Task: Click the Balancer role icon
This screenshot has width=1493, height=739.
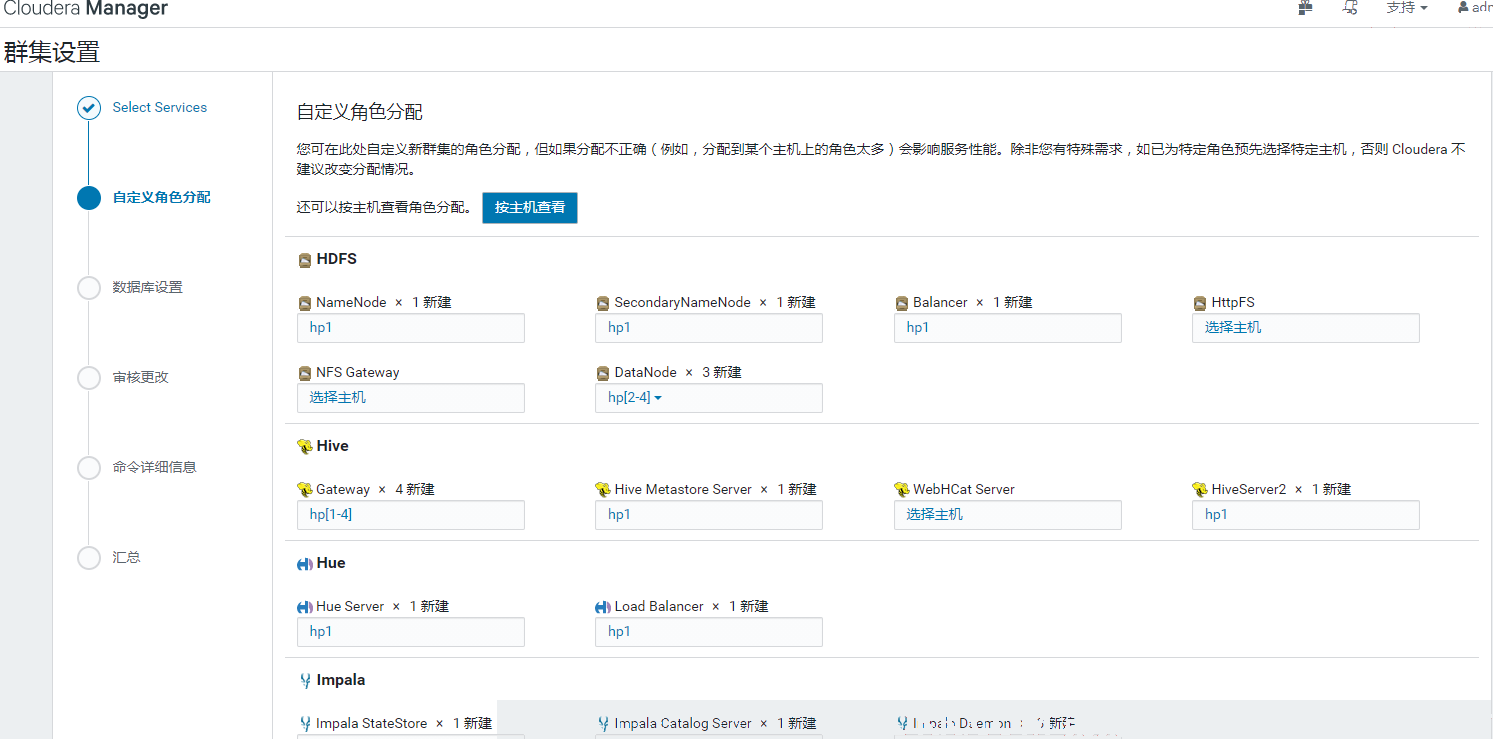Action: coord(902,303)
